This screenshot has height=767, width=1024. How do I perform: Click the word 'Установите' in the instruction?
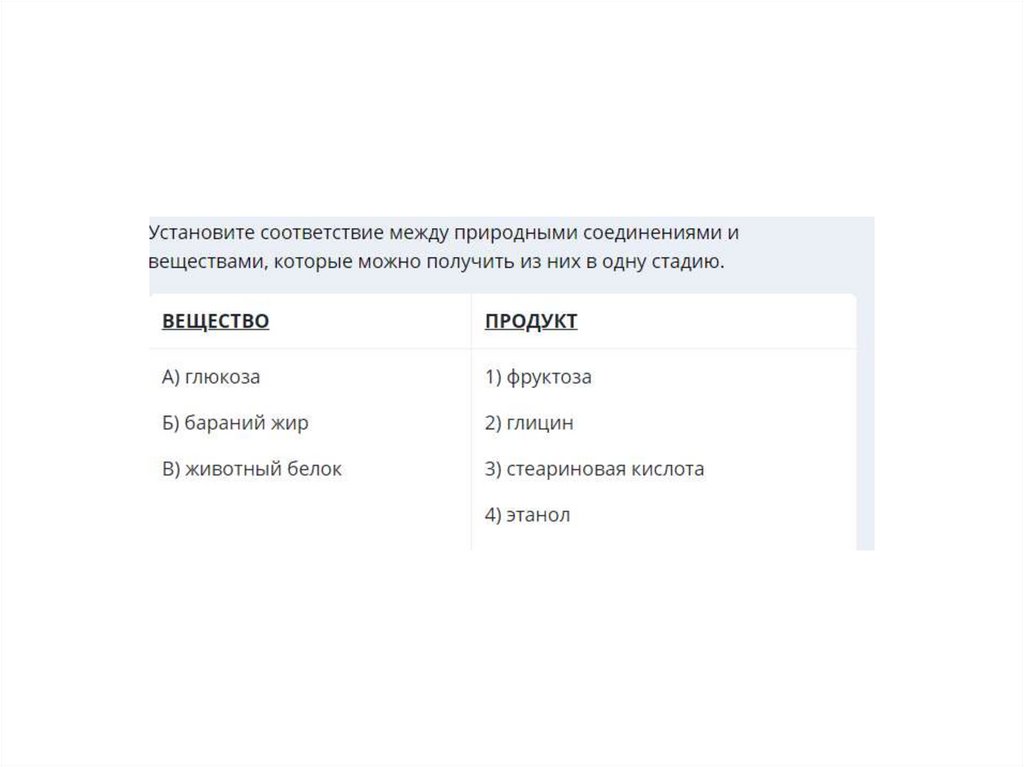(x=201, y=233)
